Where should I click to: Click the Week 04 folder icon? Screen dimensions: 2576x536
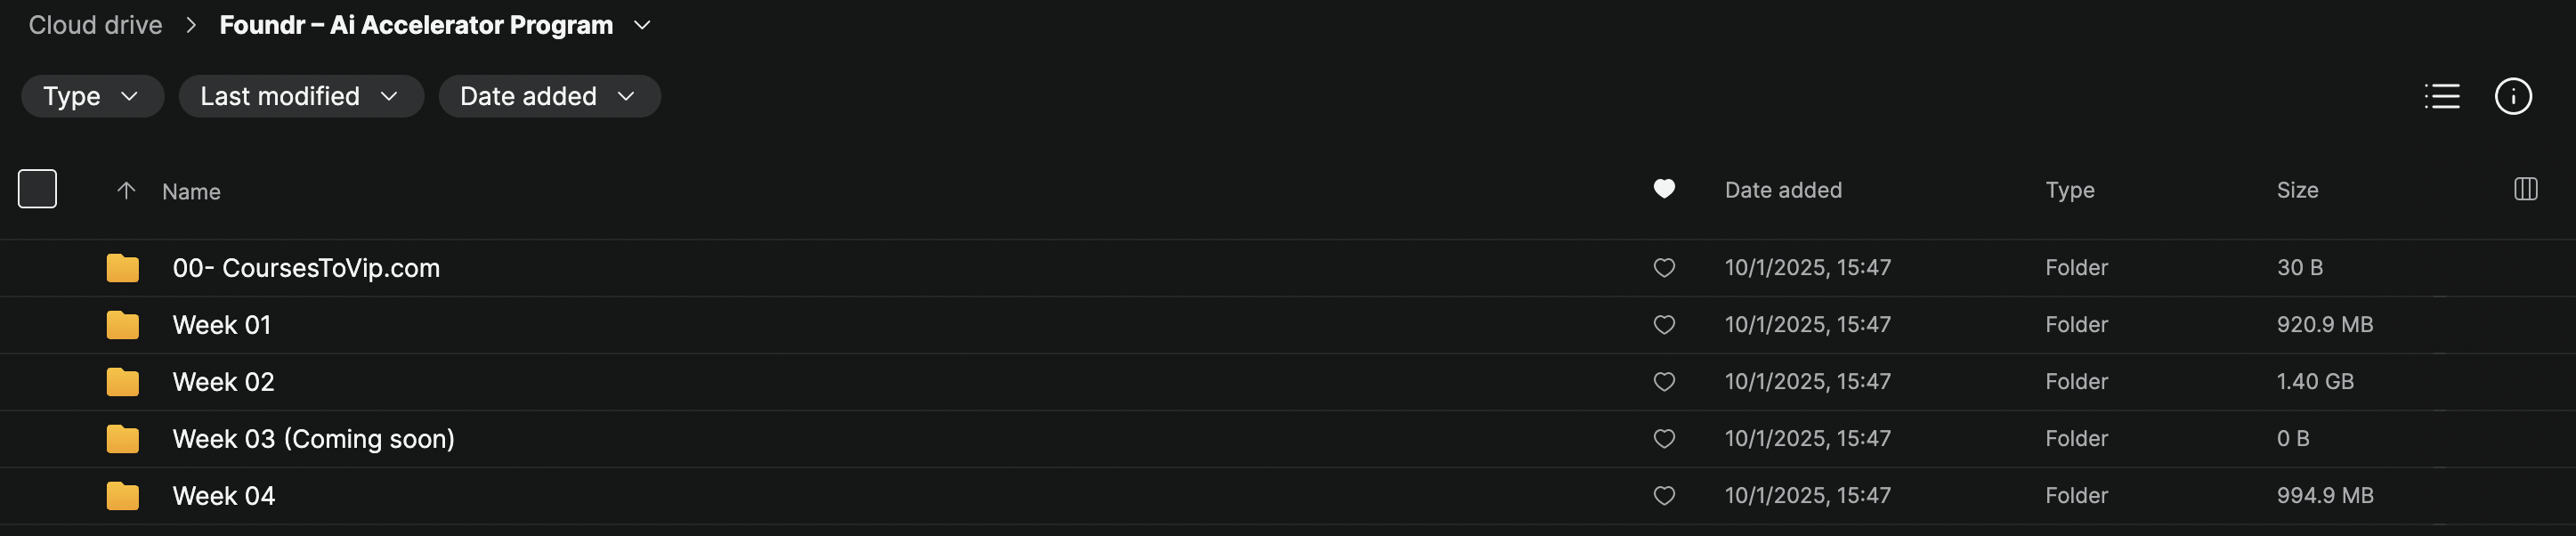coord(122,496)
